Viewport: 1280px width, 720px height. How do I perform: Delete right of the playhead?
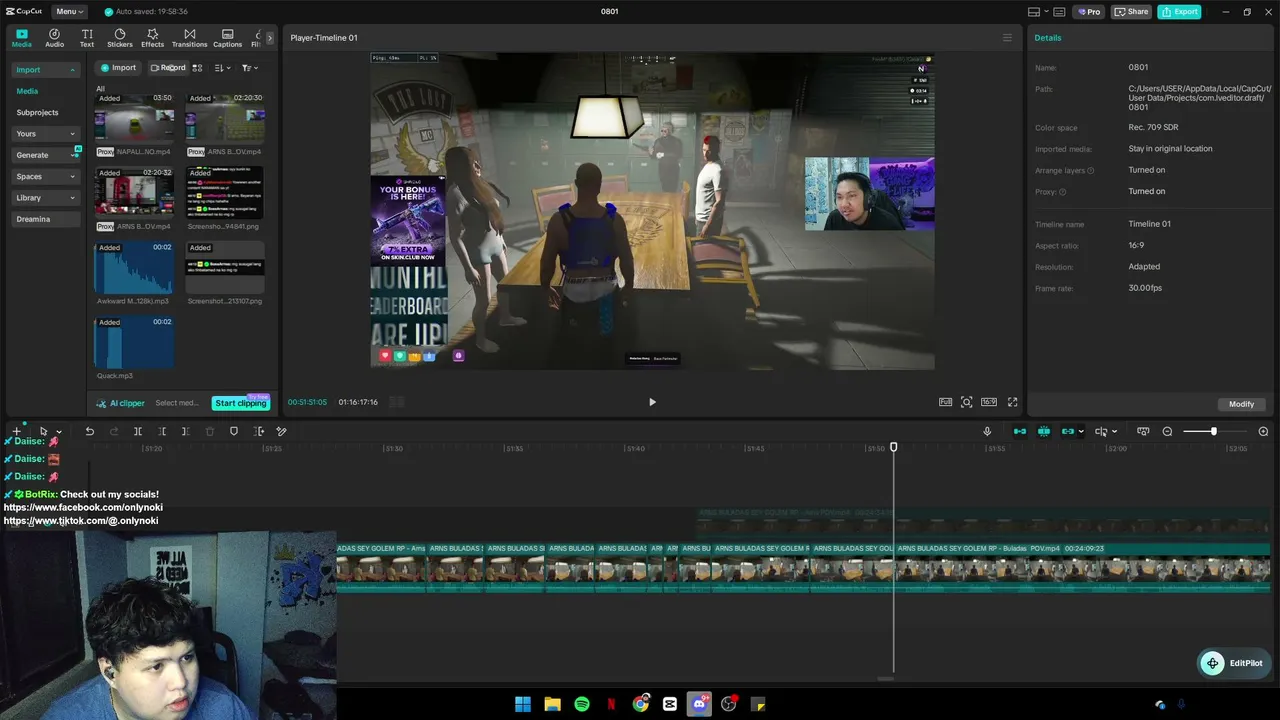[185, 431]
